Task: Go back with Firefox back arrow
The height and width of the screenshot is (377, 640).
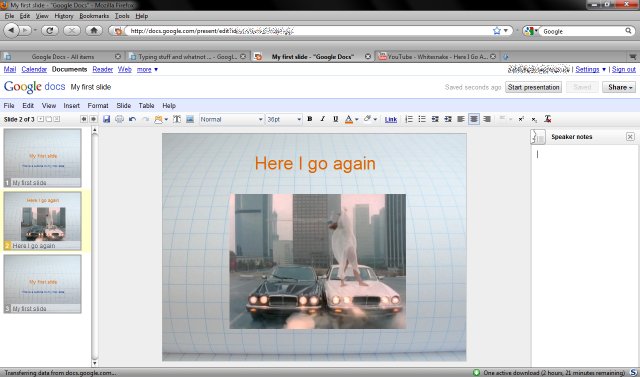Action: click(x=11, y=31)
